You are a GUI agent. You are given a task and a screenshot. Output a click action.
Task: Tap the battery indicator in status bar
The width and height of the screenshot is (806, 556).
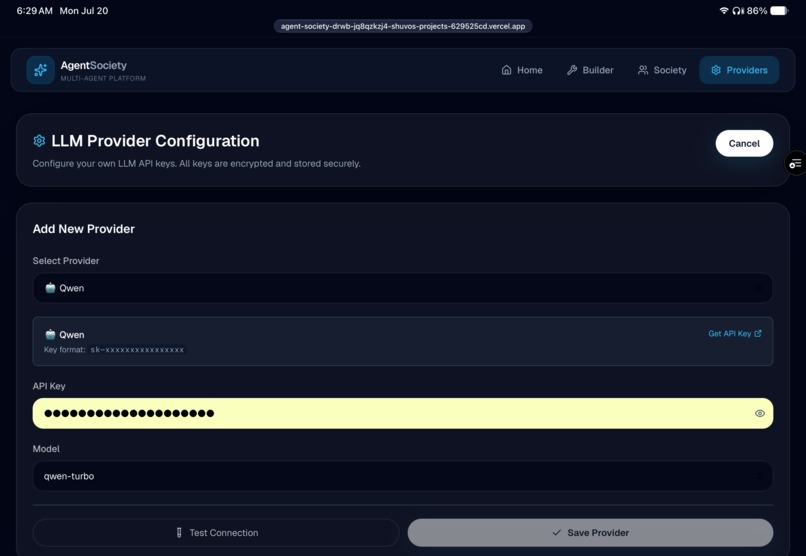779,10
